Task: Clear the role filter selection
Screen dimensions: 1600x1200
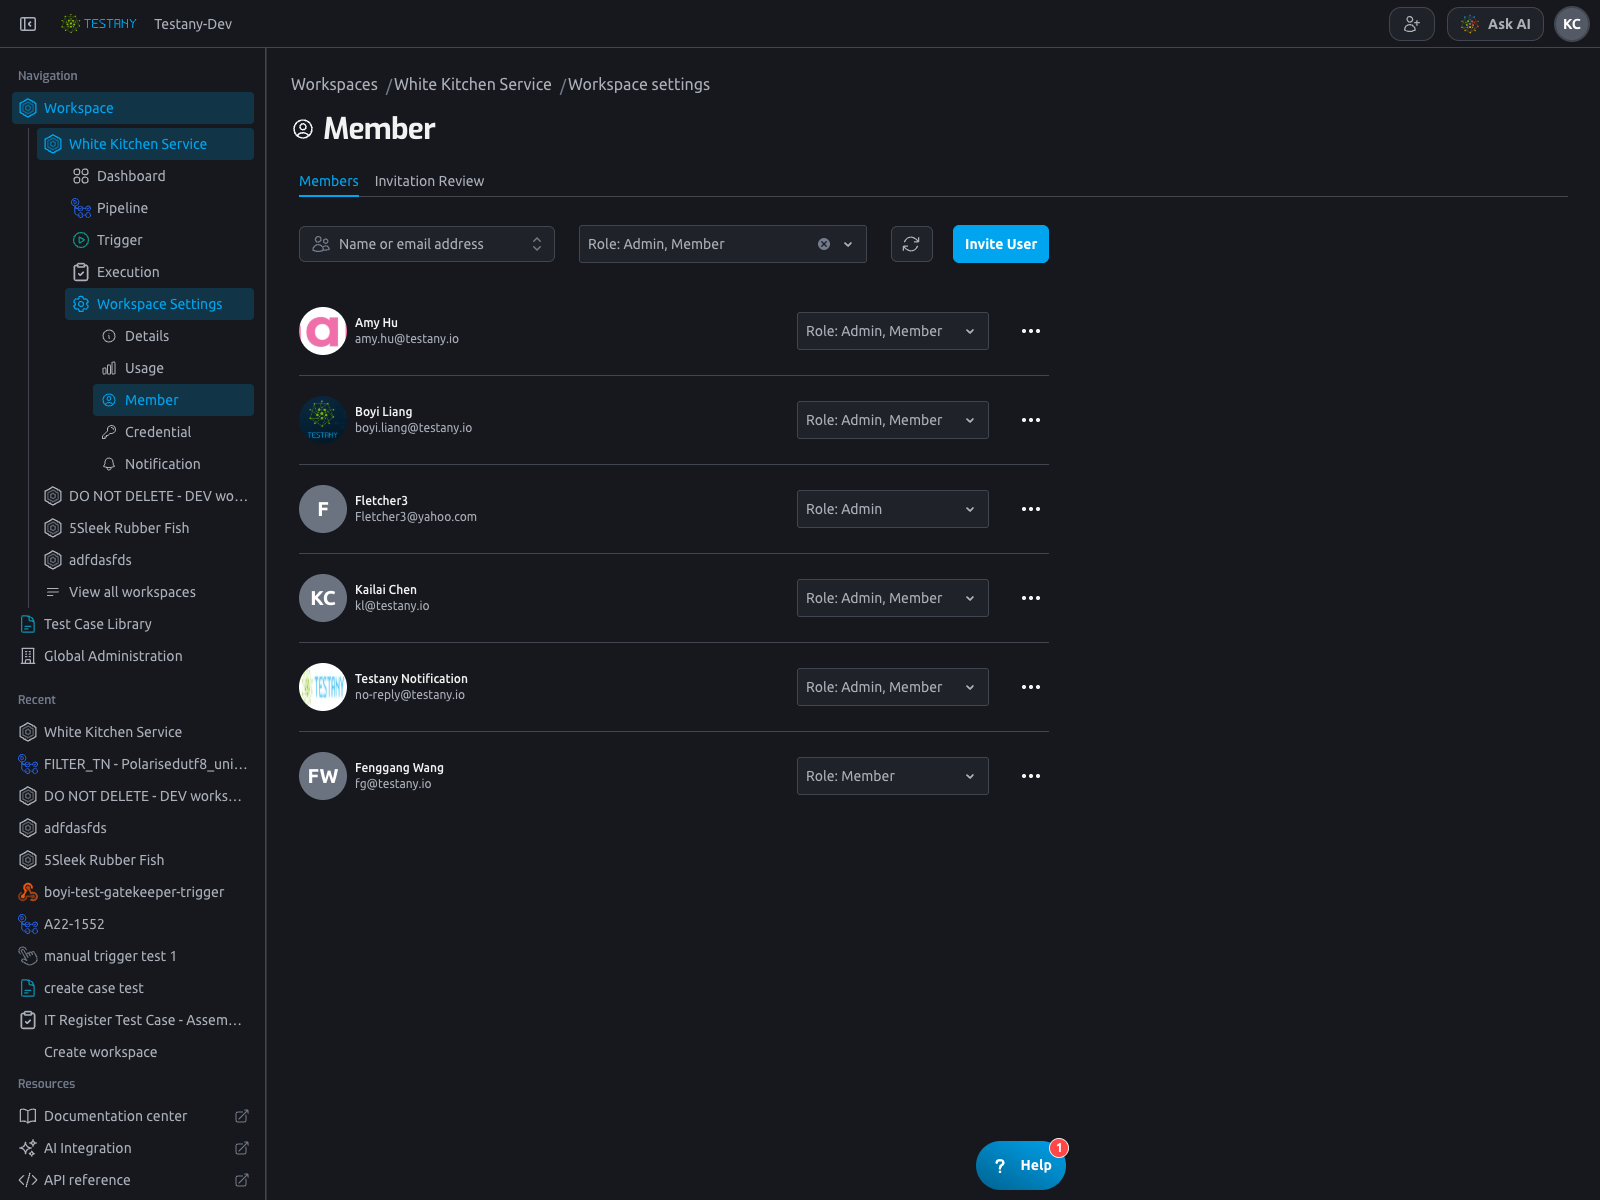Action: click(824, 244)
